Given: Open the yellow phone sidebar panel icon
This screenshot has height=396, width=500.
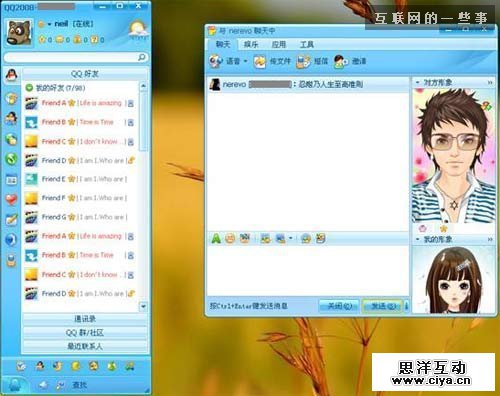Looking at the screenshot, I should 12,98.
